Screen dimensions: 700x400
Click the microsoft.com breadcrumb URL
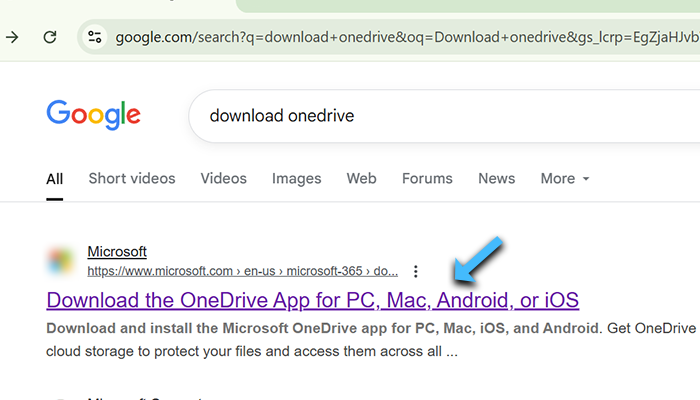pos(242,271)
